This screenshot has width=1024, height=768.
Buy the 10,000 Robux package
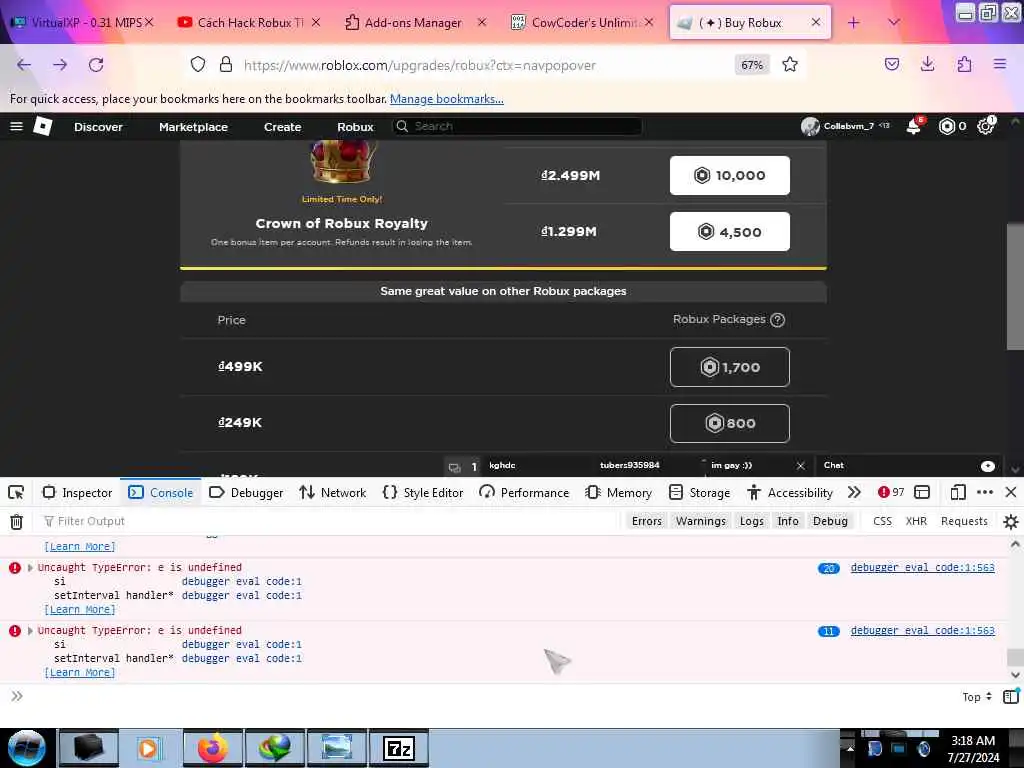[x=729, y=175]
